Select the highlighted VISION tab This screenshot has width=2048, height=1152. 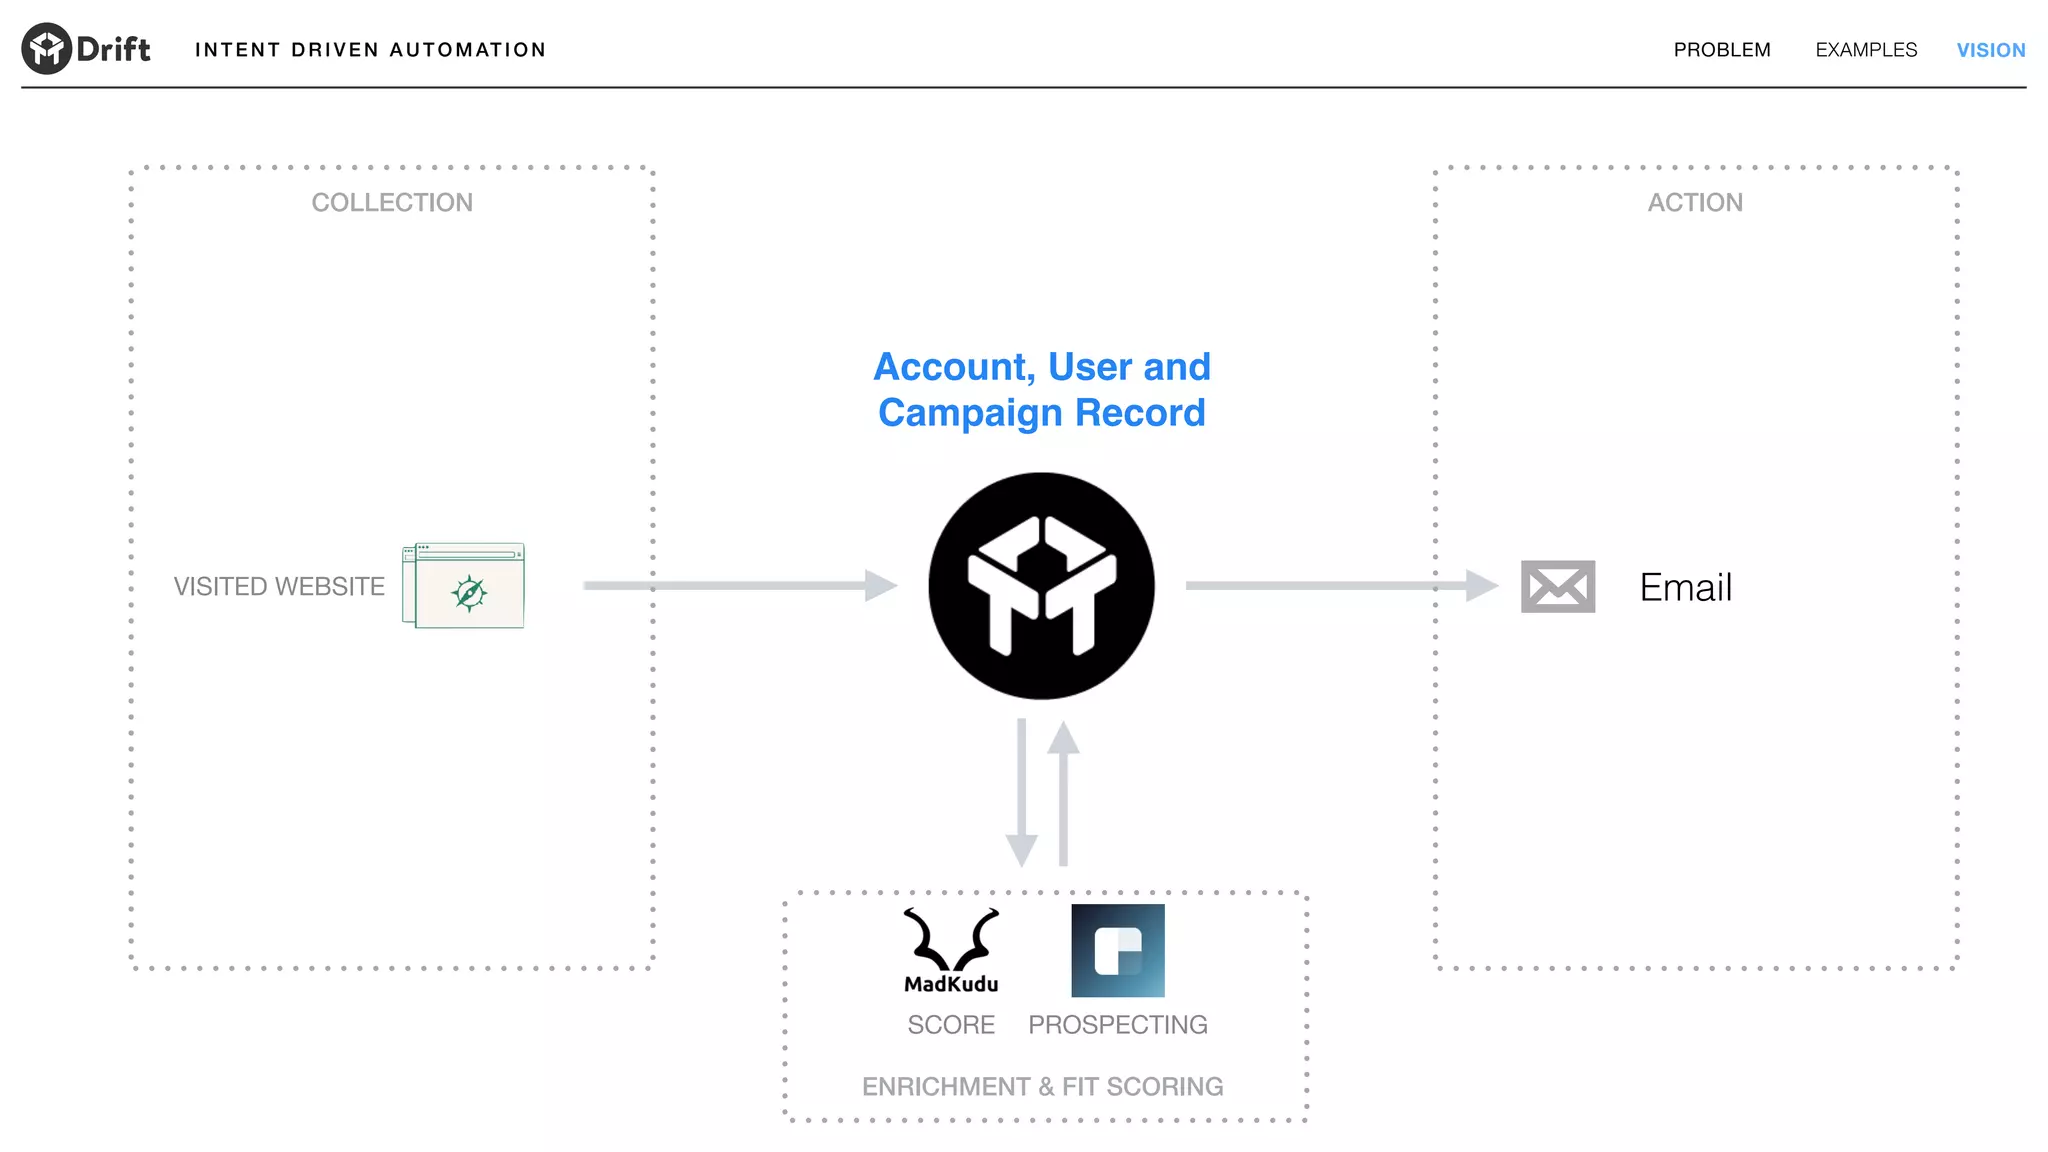click(1990, 50)
